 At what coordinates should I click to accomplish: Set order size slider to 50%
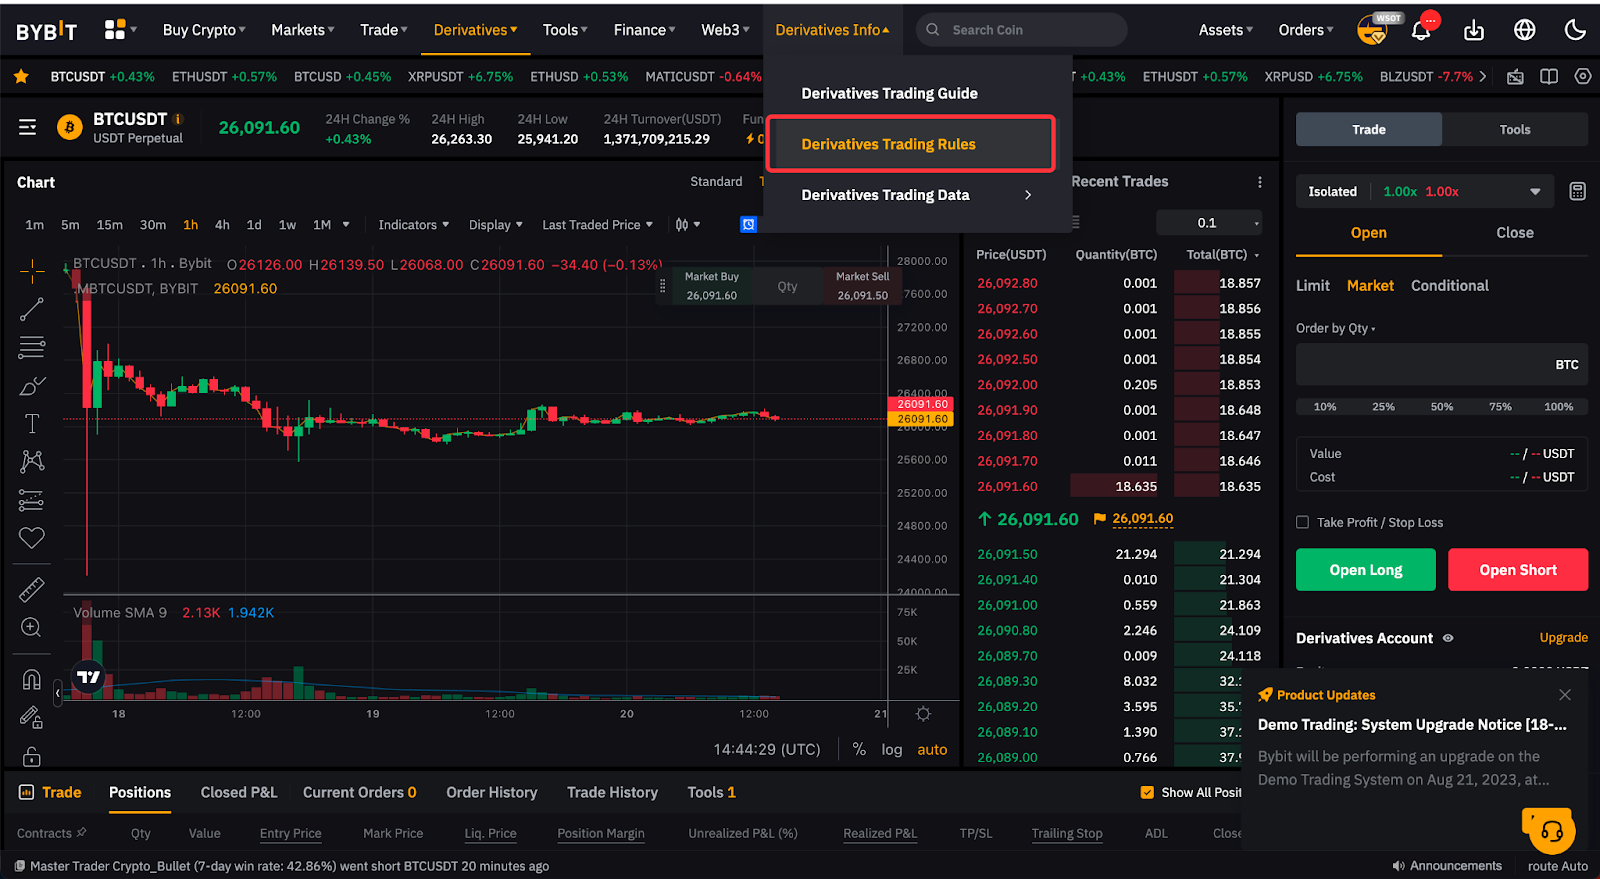pyautogui.click(x=1441, y=407)
